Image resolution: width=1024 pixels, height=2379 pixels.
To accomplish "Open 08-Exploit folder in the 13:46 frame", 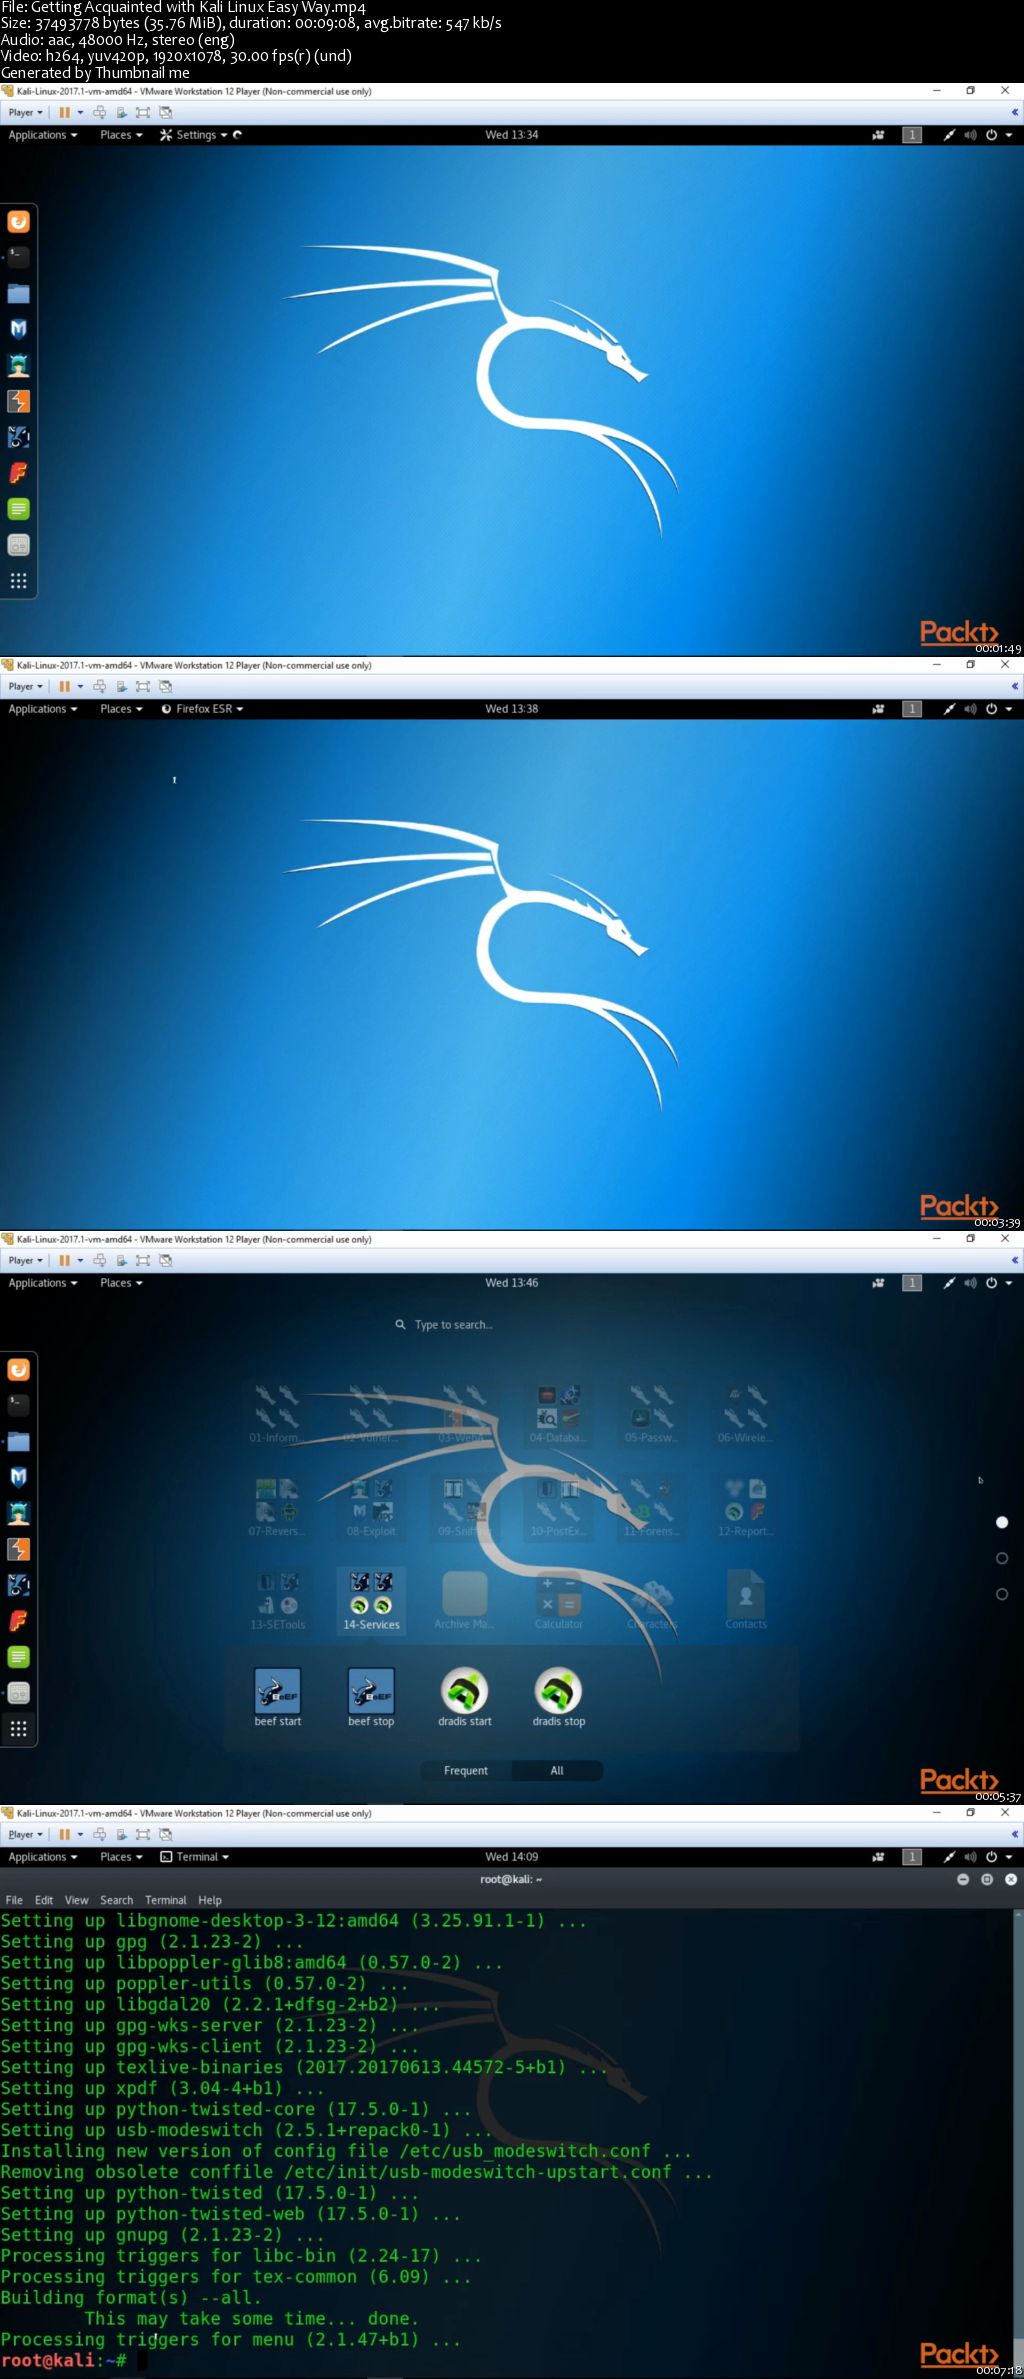I will point(371,1507).
